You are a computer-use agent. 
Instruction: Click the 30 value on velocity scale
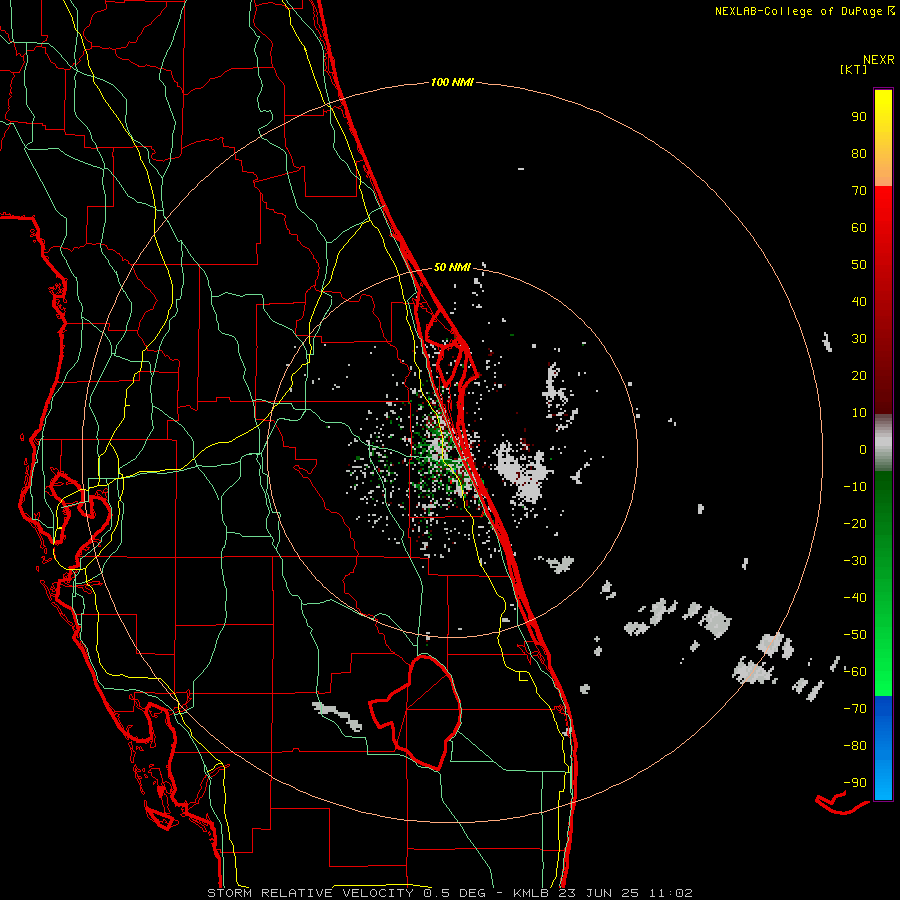click(x=859, y=339)
